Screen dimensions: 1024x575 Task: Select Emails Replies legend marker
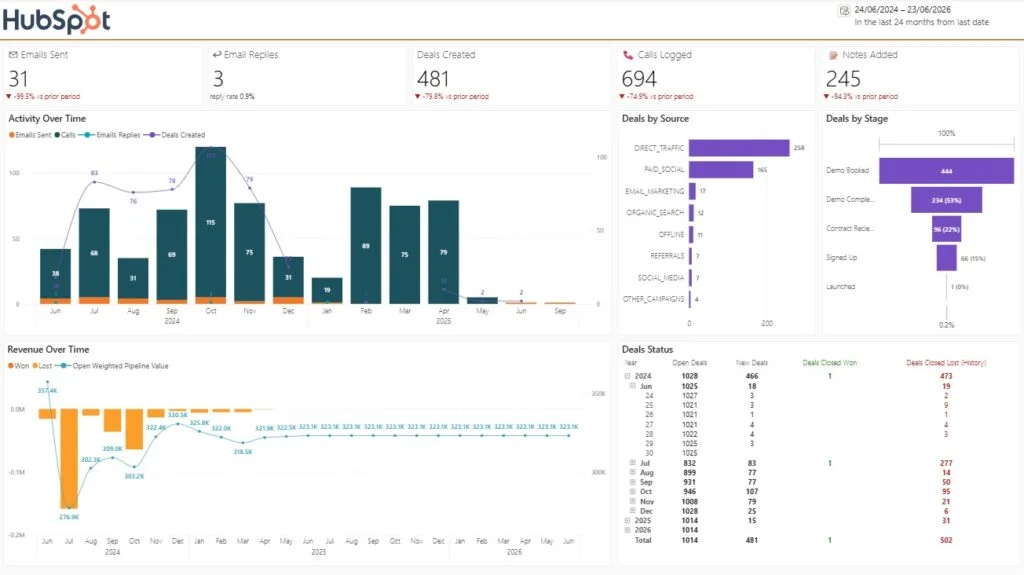point(86,135)
